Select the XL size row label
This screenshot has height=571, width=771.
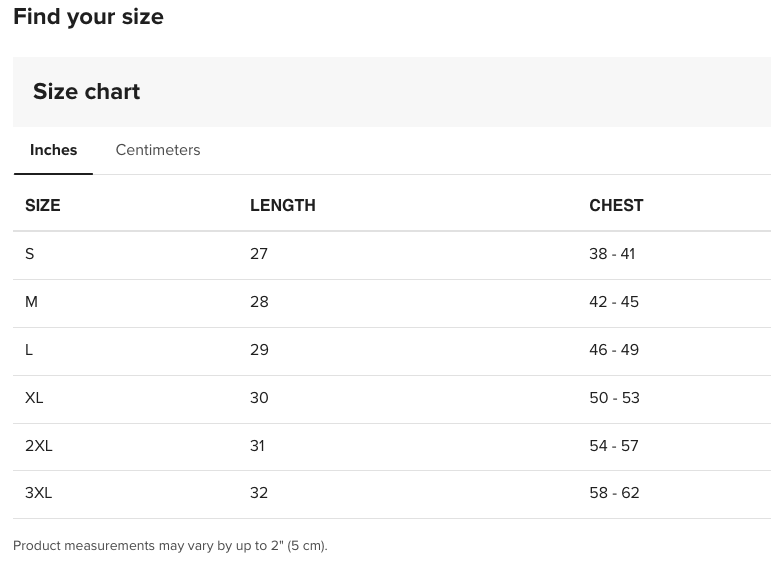34,398
